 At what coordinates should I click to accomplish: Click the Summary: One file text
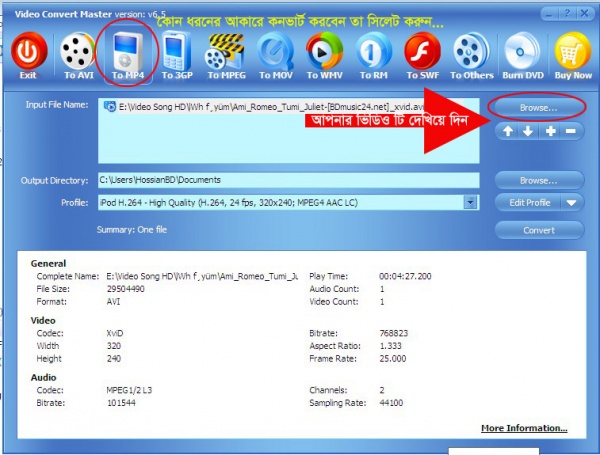point(132,230)
